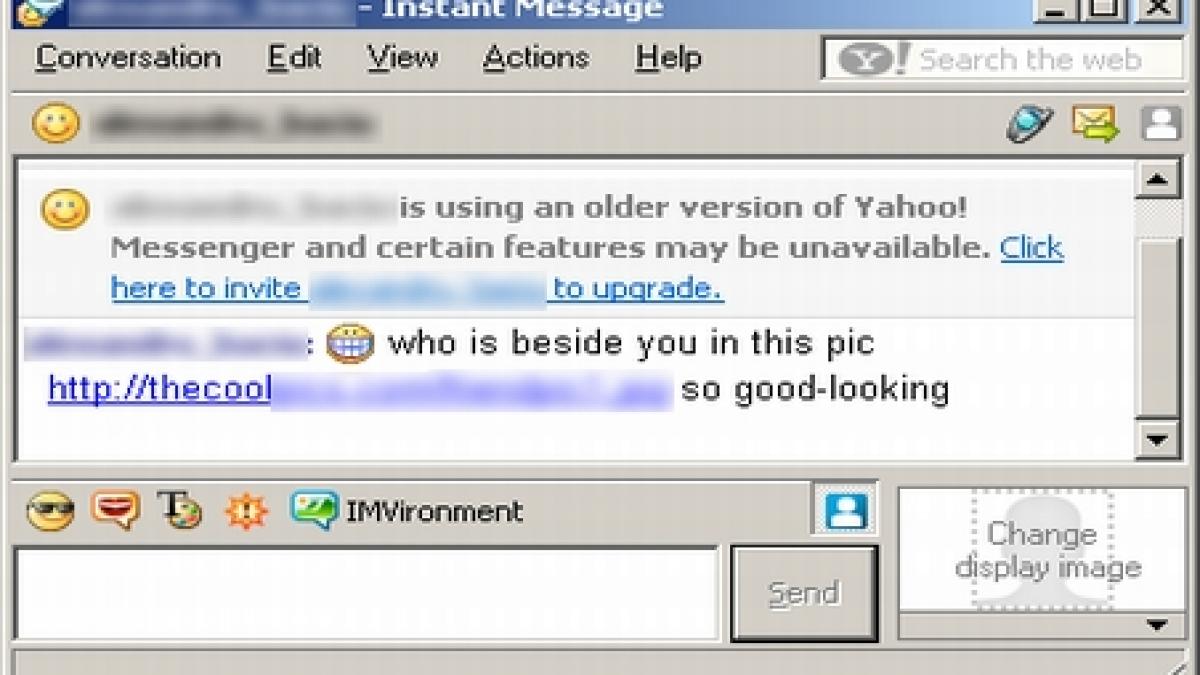
Task: Open the Conversation menu
Action: 128,58
